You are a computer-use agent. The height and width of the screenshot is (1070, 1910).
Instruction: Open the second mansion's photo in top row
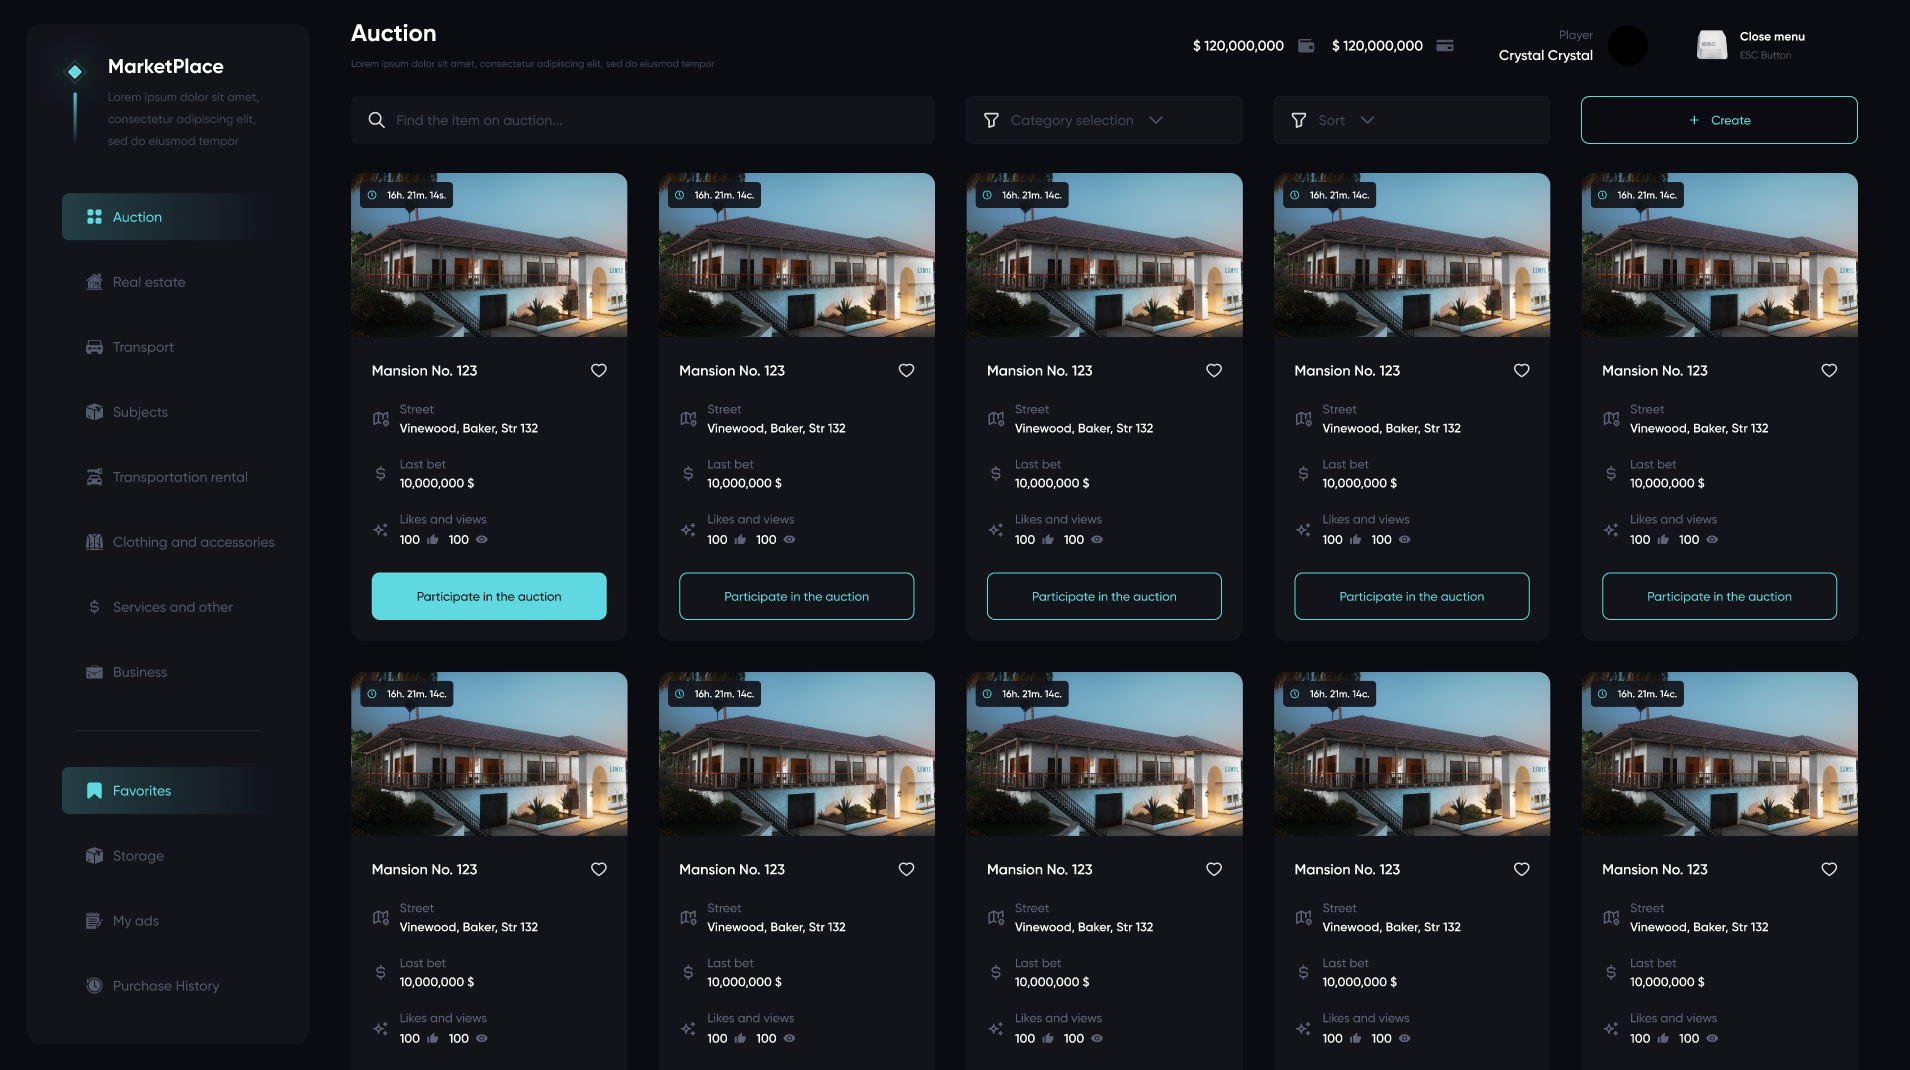pos(796,256)
